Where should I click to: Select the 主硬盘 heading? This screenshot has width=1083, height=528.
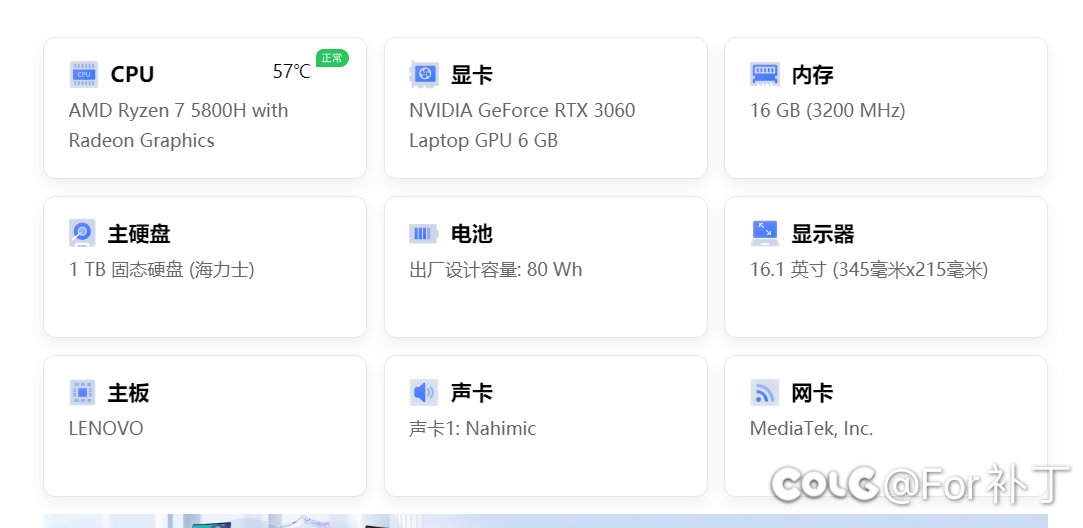(x=139, y=234)
